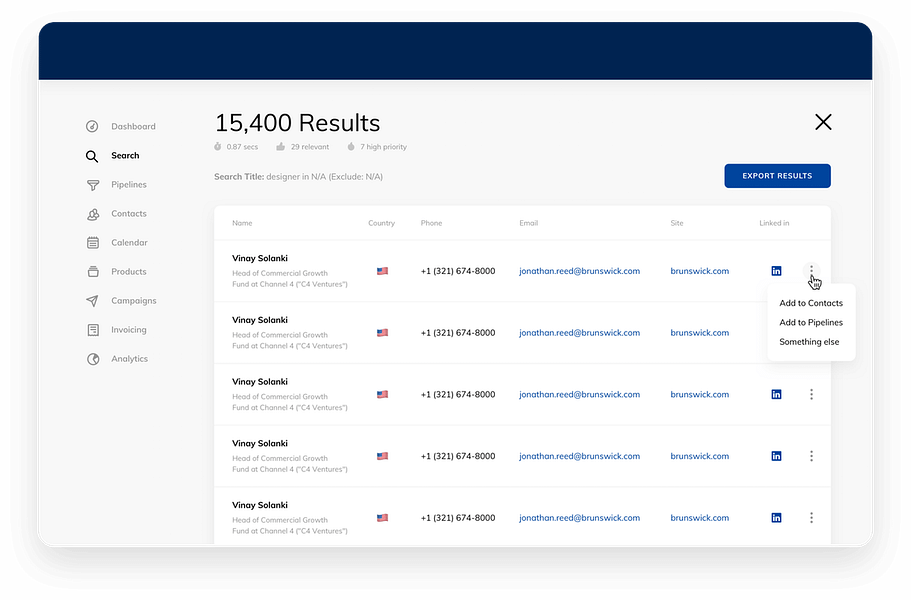
Task: Visit brunswick.com link in fourth row
Action: [700, 457]
